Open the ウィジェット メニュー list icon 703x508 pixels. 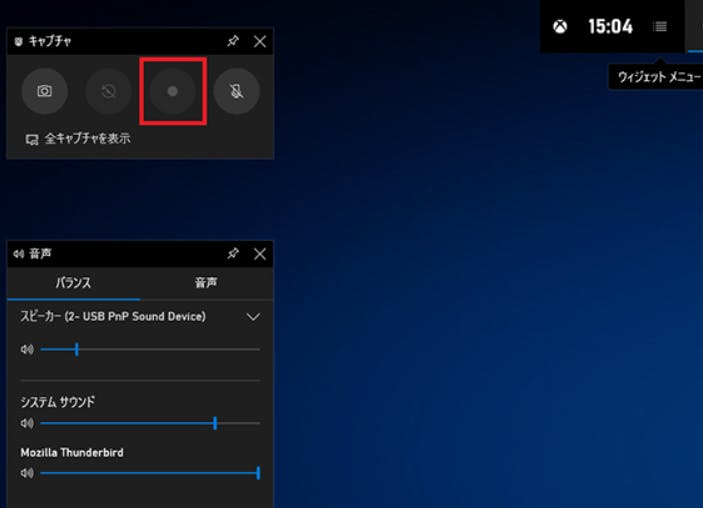tap(660, 27)
